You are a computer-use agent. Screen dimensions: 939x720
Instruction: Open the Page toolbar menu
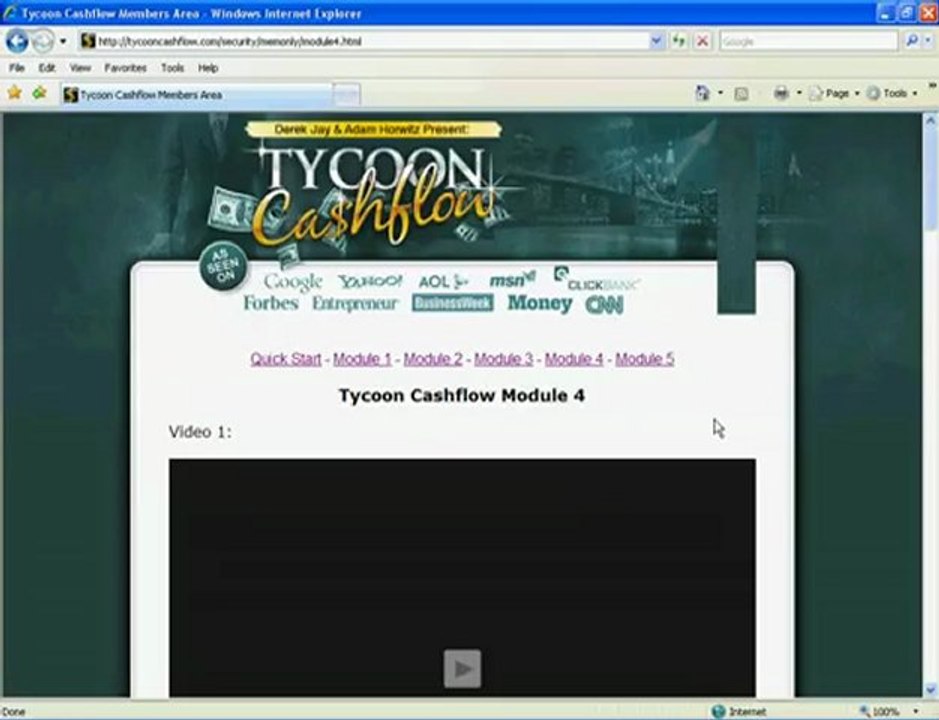[834, 93]
